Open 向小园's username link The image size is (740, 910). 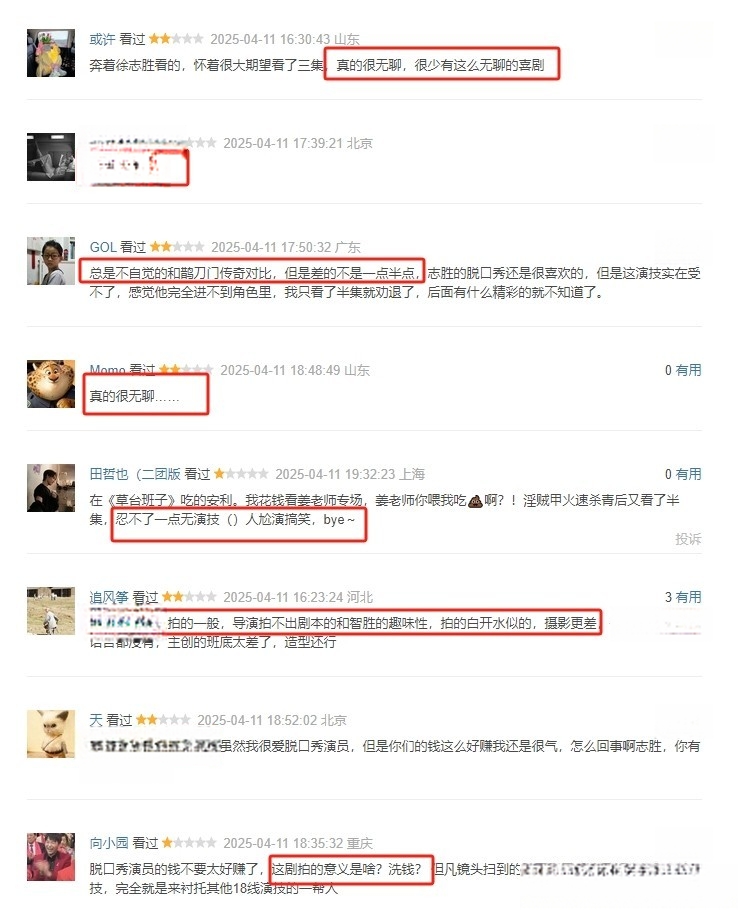[x=109, y=843]
